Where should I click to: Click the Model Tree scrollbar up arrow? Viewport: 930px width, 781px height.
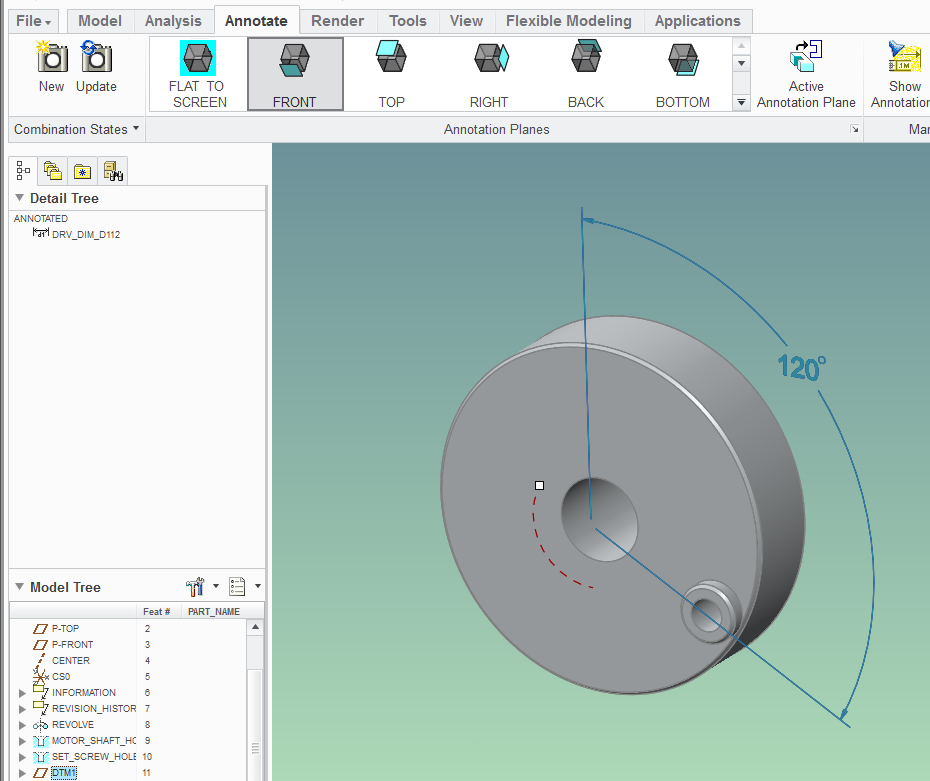click(255, 627)
